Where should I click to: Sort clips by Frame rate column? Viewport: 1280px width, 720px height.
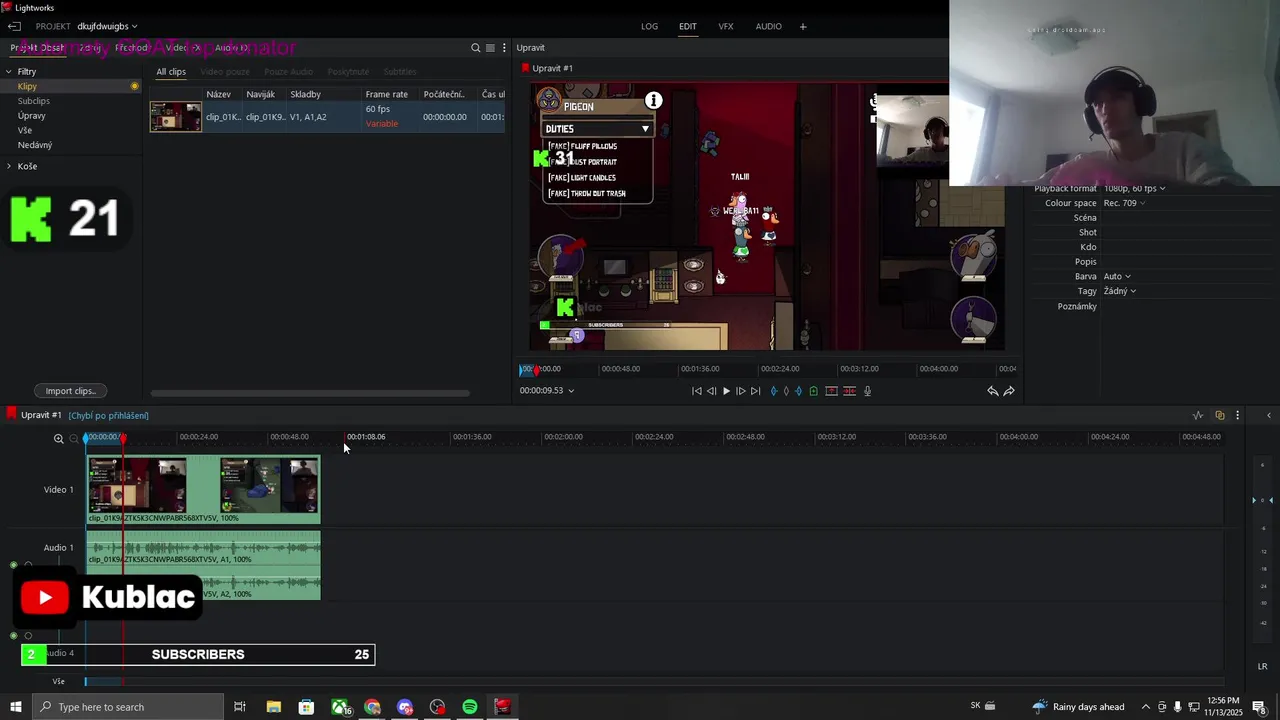click(x=386, y=94)
